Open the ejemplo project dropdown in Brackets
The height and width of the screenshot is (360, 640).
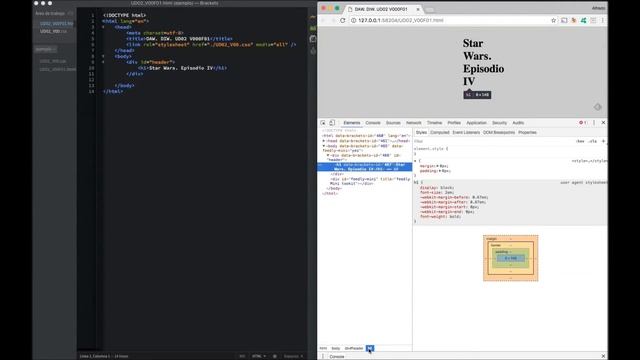pyautogui.click(x=45, y=49)
